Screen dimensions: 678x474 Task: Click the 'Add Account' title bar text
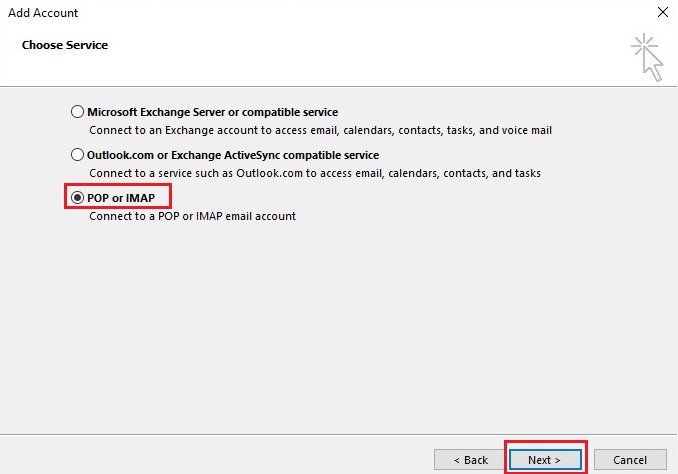(x=42, y=13)
